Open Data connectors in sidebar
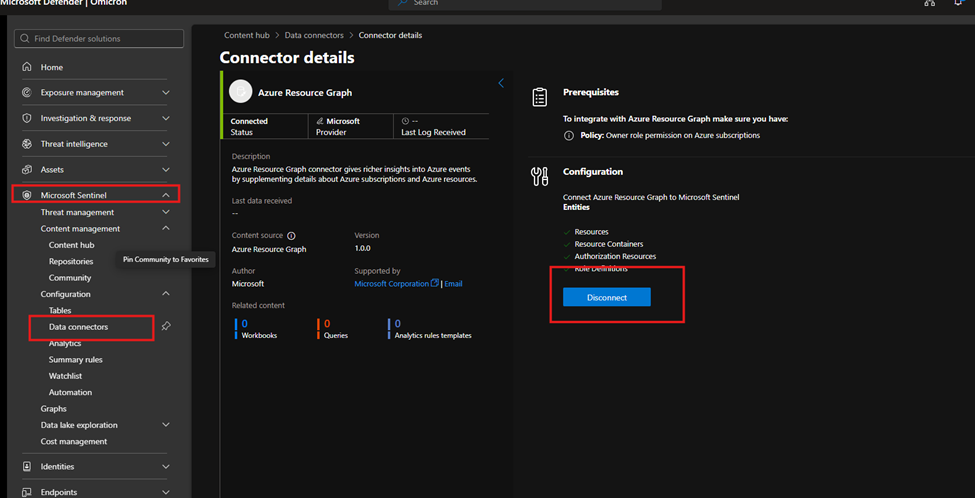This screenshot has width=975, height=498. coord(78,326)
